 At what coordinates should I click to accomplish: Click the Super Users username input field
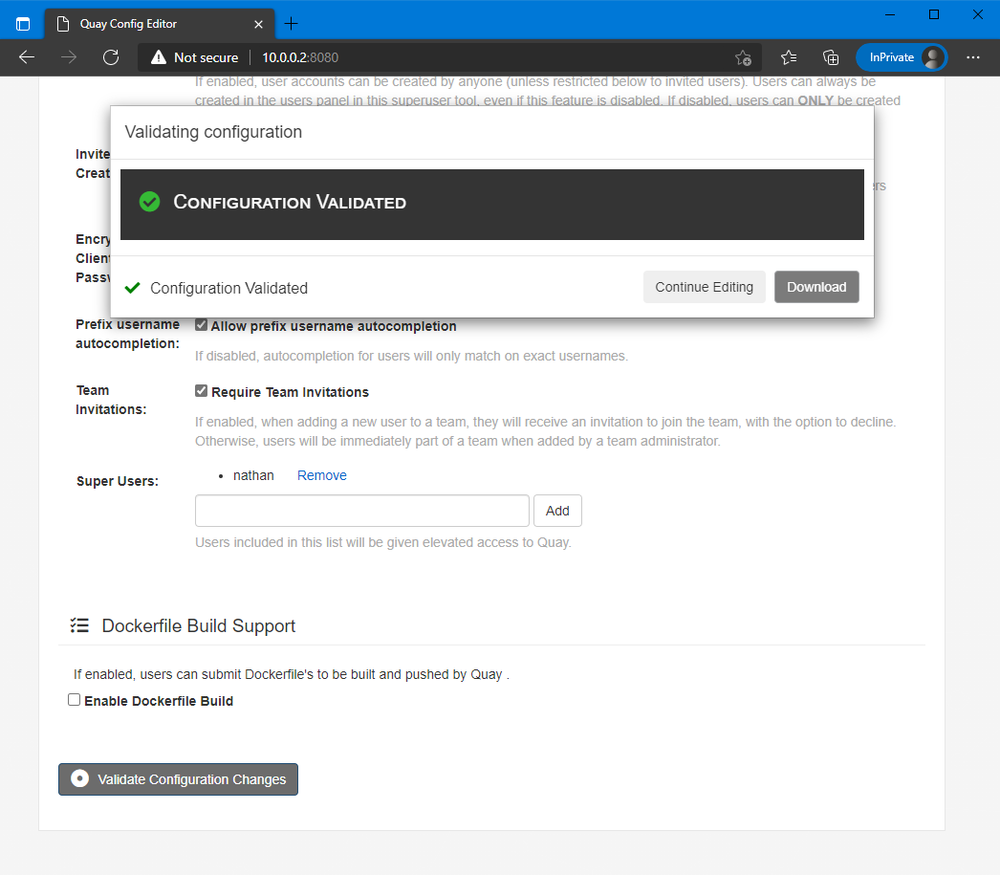click(362, 511)
